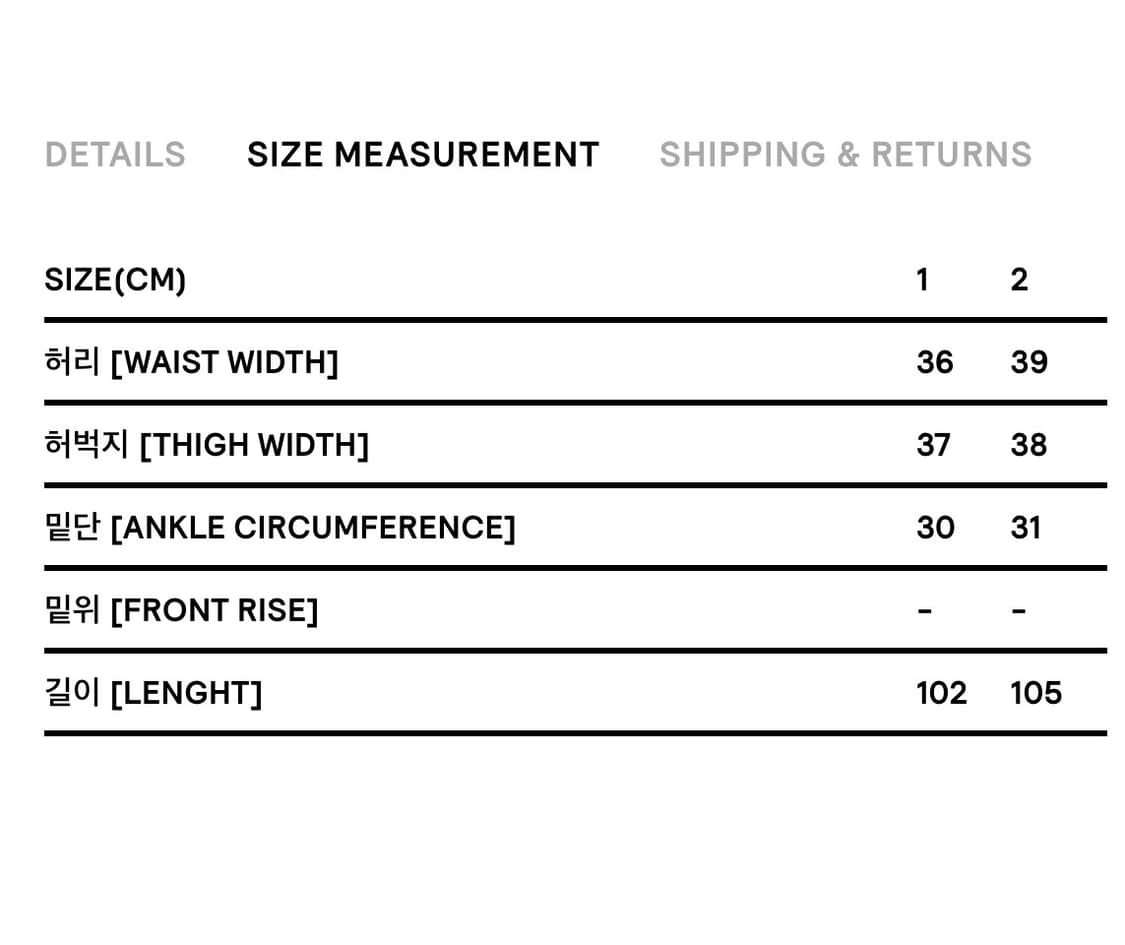Select length value 105
Screen dimensions: 1125x945
coord(1036,693)
